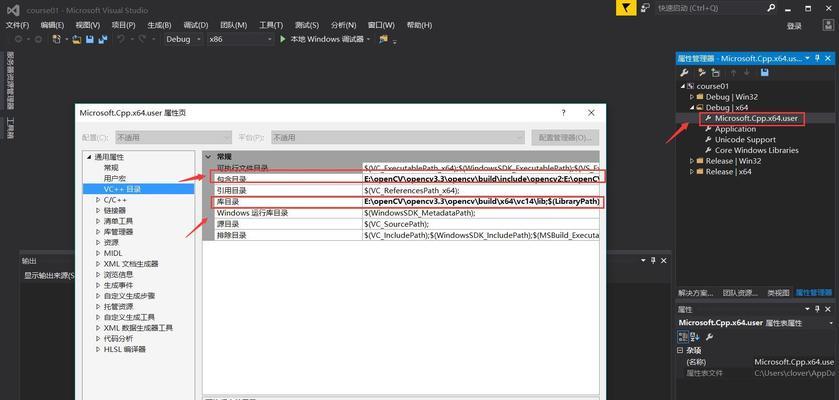Click the help question mark in 属性页 dialog

point(563,113)
